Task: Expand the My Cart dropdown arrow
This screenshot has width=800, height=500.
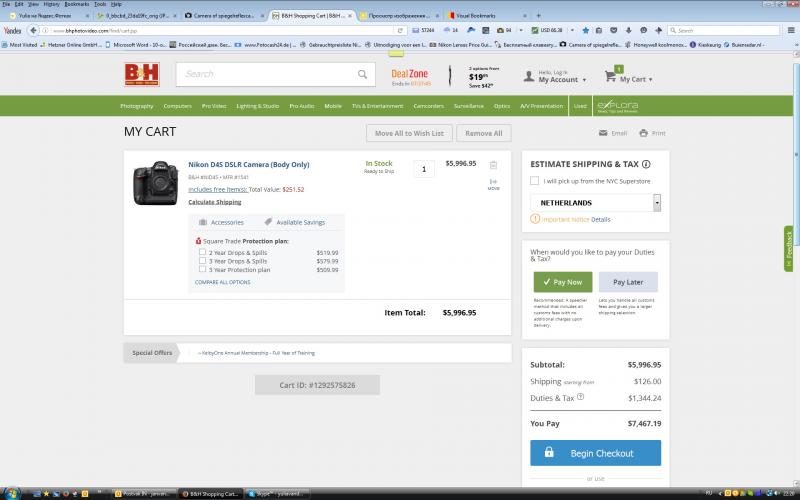Action: [651, 80]
